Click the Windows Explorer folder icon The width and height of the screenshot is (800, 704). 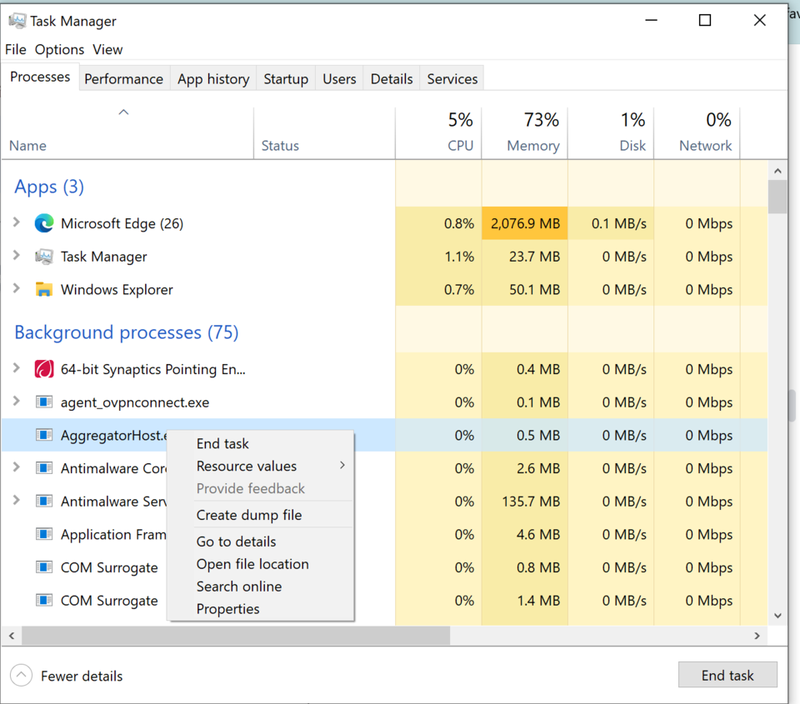pos(44,290)
